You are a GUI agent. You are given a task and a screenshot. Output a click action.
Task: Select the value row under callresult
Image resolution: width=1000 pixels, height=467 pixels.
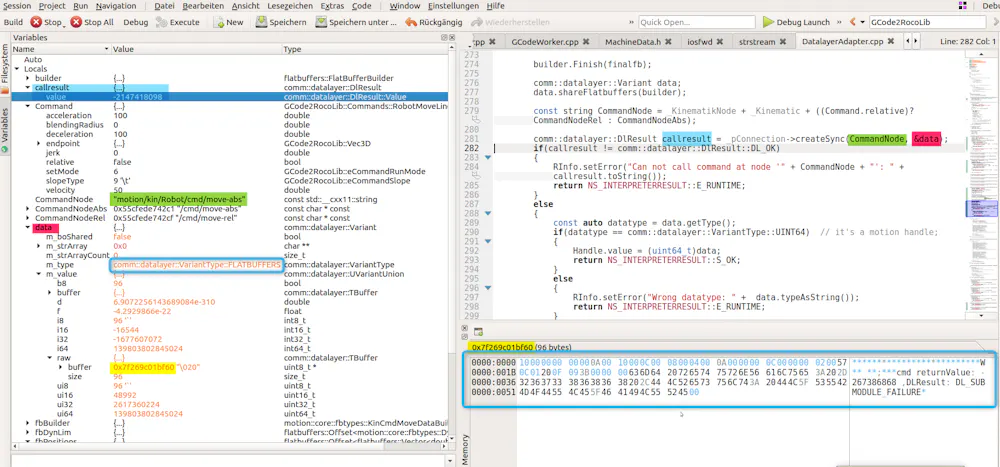(x=230, y=97)
